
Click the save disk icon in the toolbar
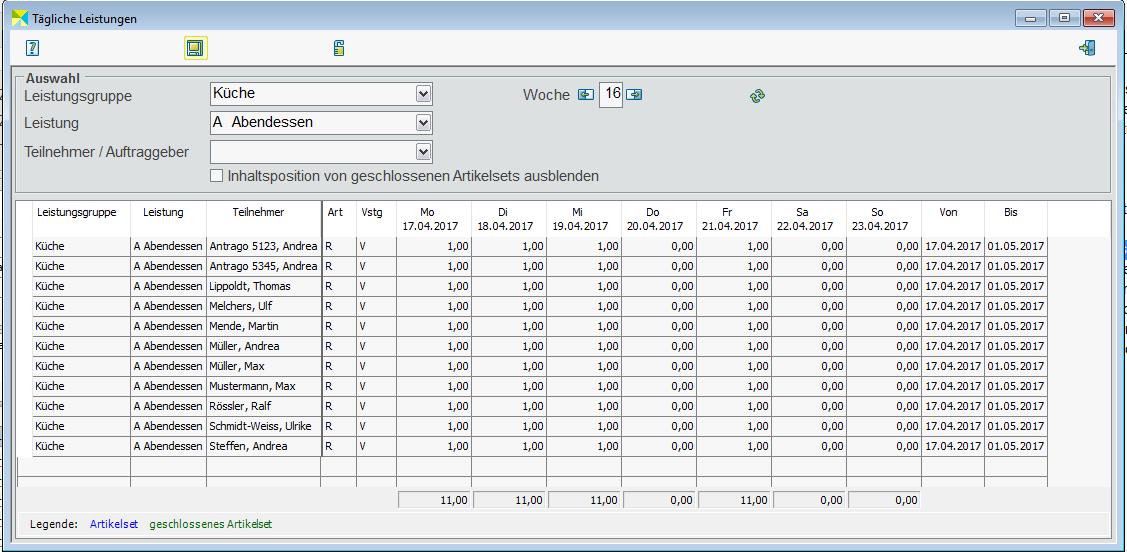(x=196, y=48)
